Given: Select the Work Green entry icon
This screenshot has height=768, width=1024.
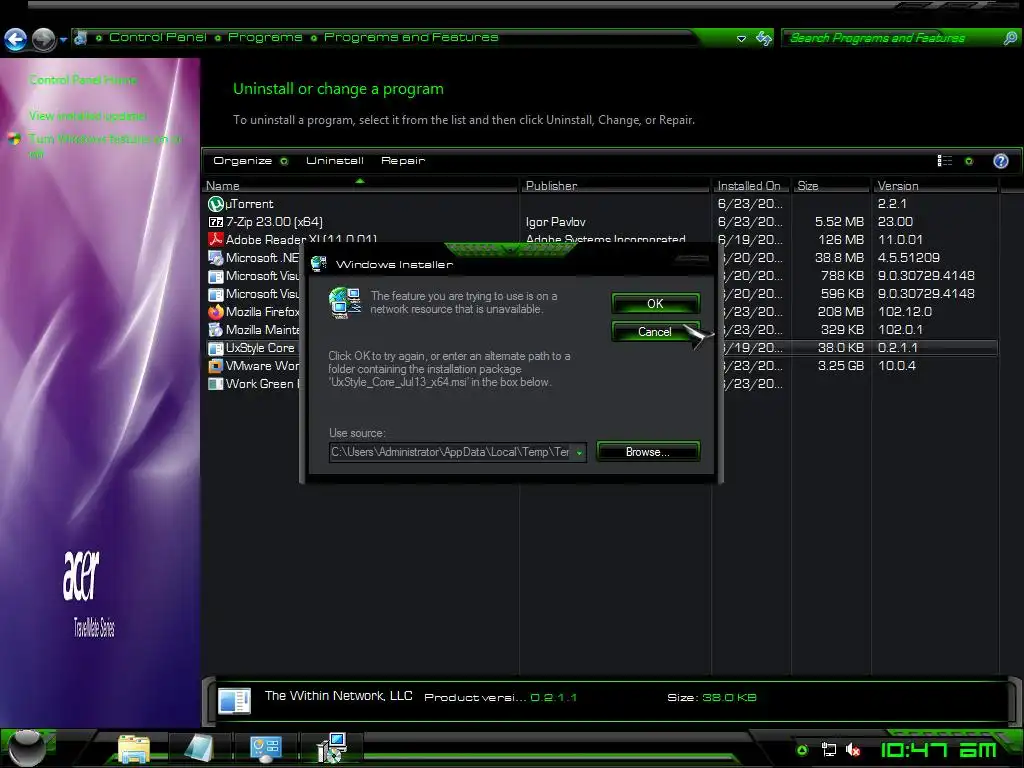Looking at the screenshot, I should point(216,384).
